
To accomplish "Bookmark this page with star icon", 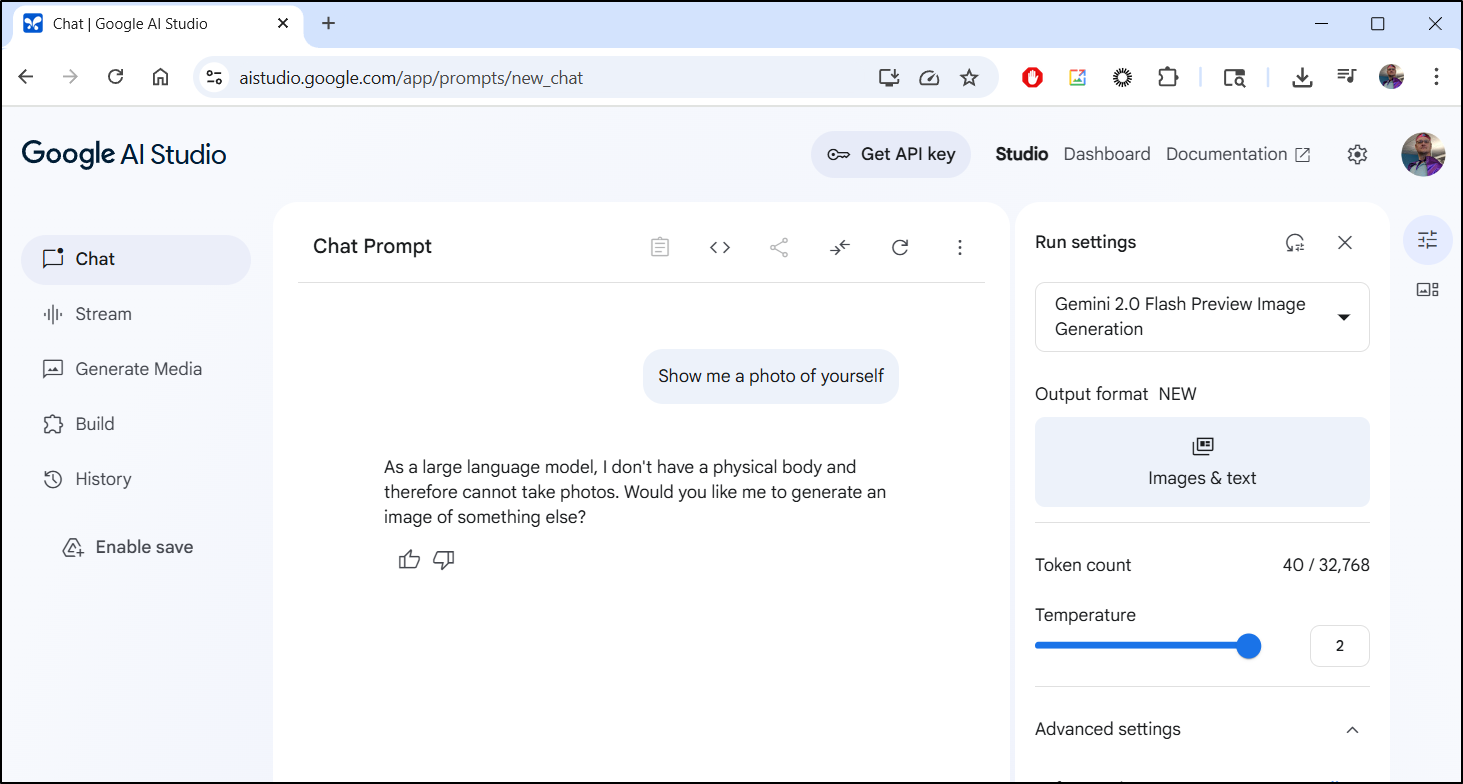I will pyautogui.click(x=969, y=77).
